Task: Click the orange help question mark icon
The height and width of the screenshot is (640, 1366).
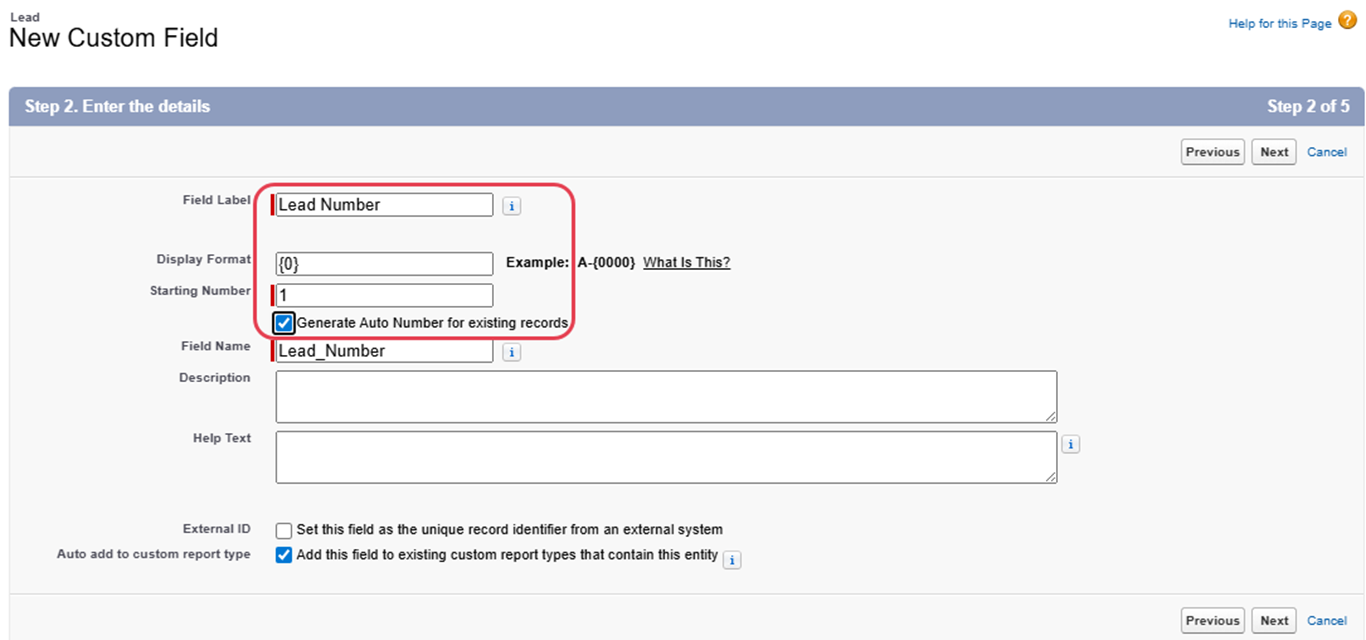Action: point(1347,21)
